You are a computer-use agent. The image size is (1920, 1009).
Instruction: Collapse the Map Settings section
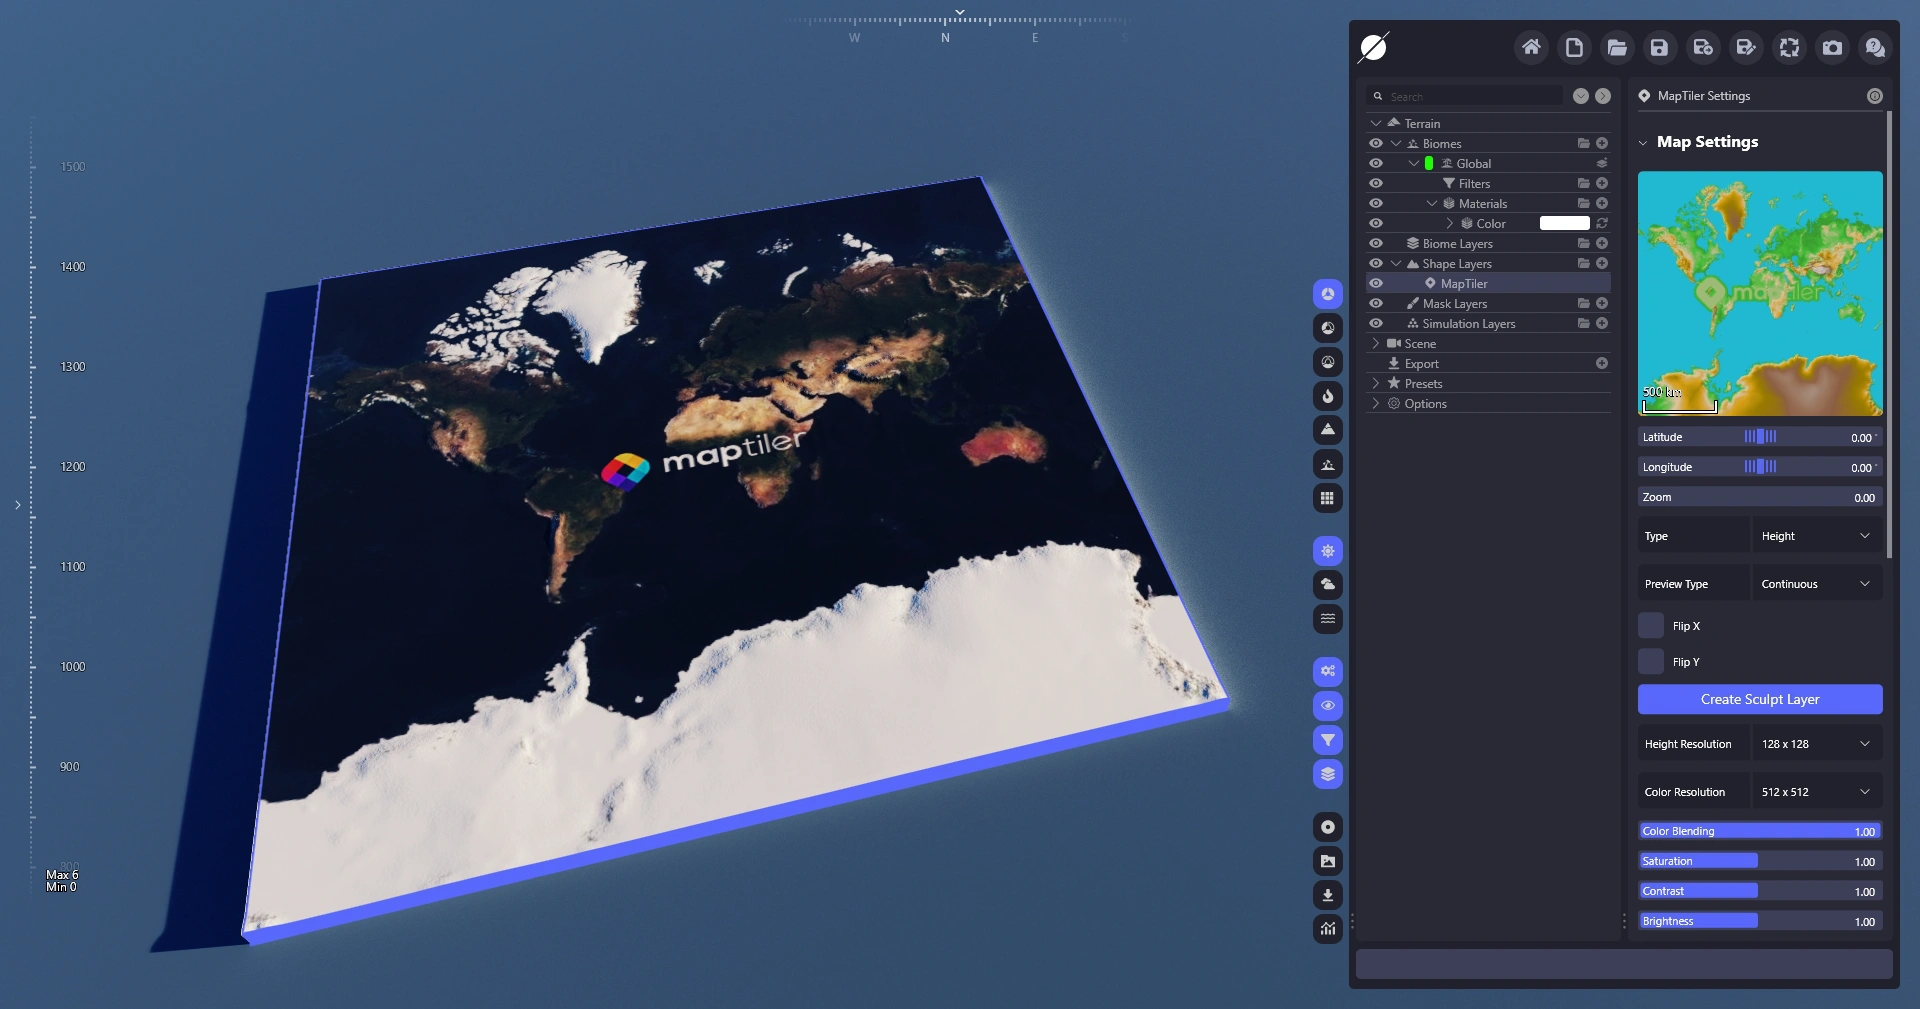(1643, 143)
